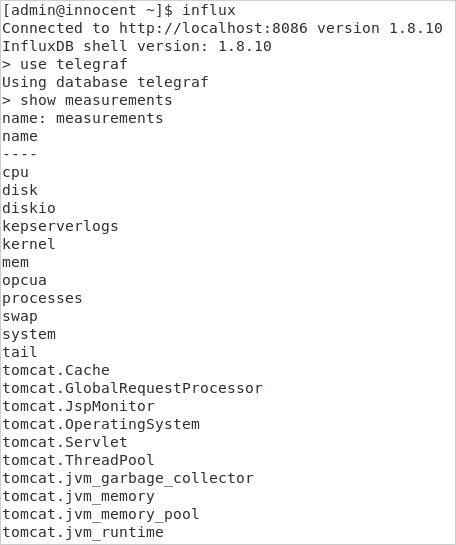The width and height of the screenshot is (456, 545).
Task: Click the 'swap' measurement entry
Action: coord(20,316)
